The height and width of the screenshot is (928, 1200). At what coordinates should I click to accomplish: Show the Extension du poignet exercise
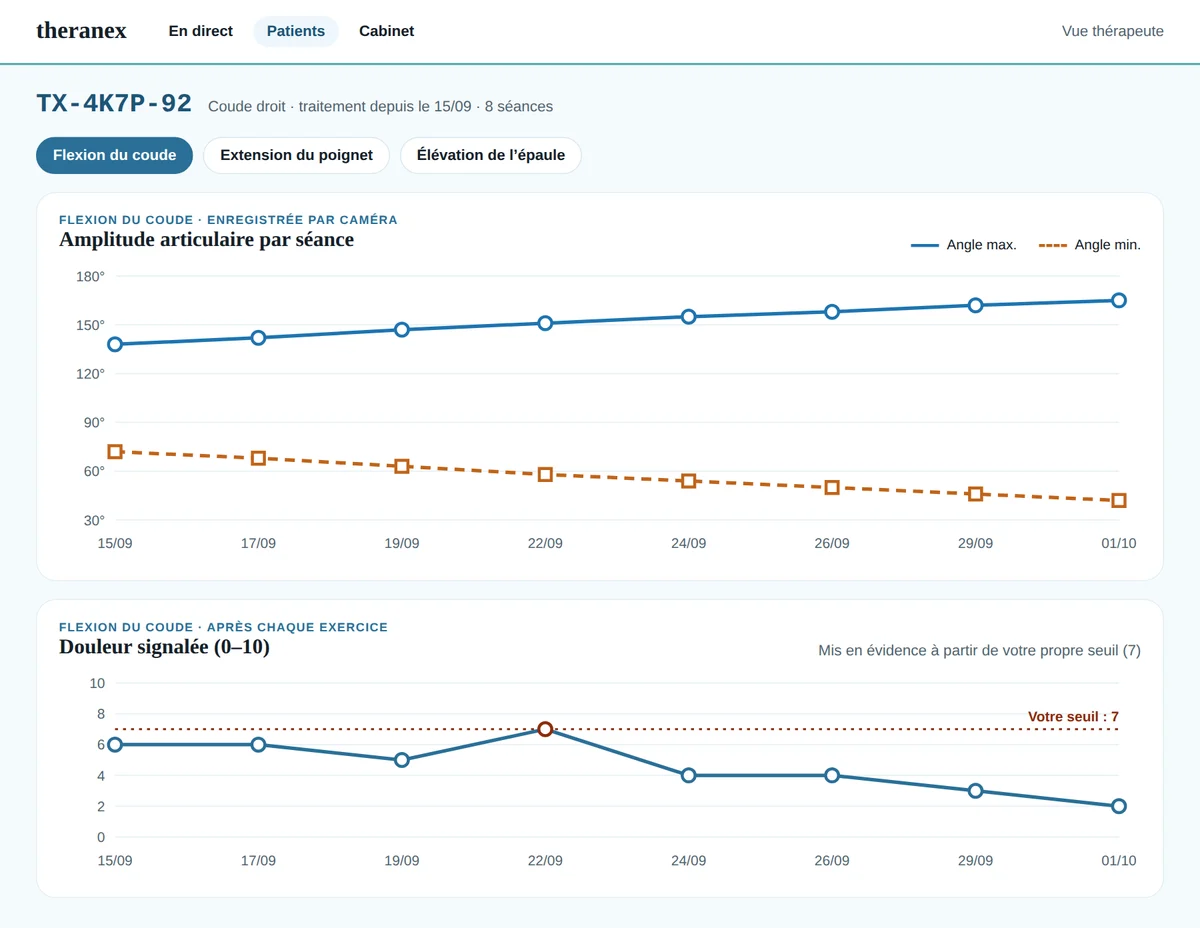[296, 155]
